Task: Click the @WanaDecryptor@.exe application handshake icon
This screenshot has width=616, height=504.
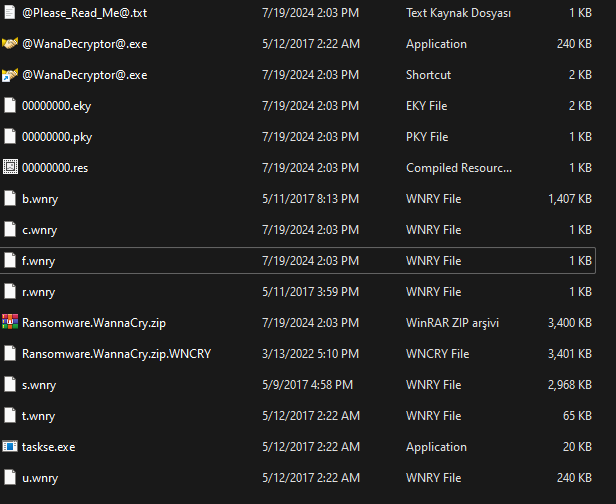Action: [x=10, y=44]
